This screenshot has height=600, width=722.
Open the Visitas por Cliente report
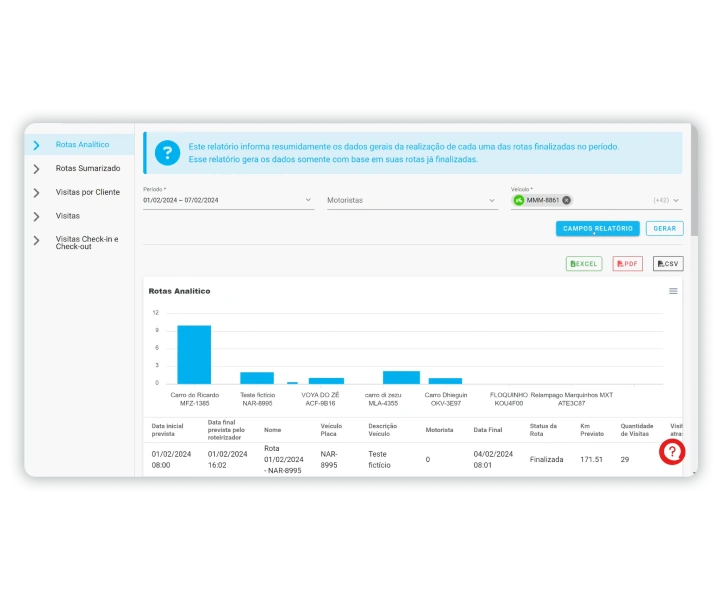pyautogui.click(x=87, y=192)
